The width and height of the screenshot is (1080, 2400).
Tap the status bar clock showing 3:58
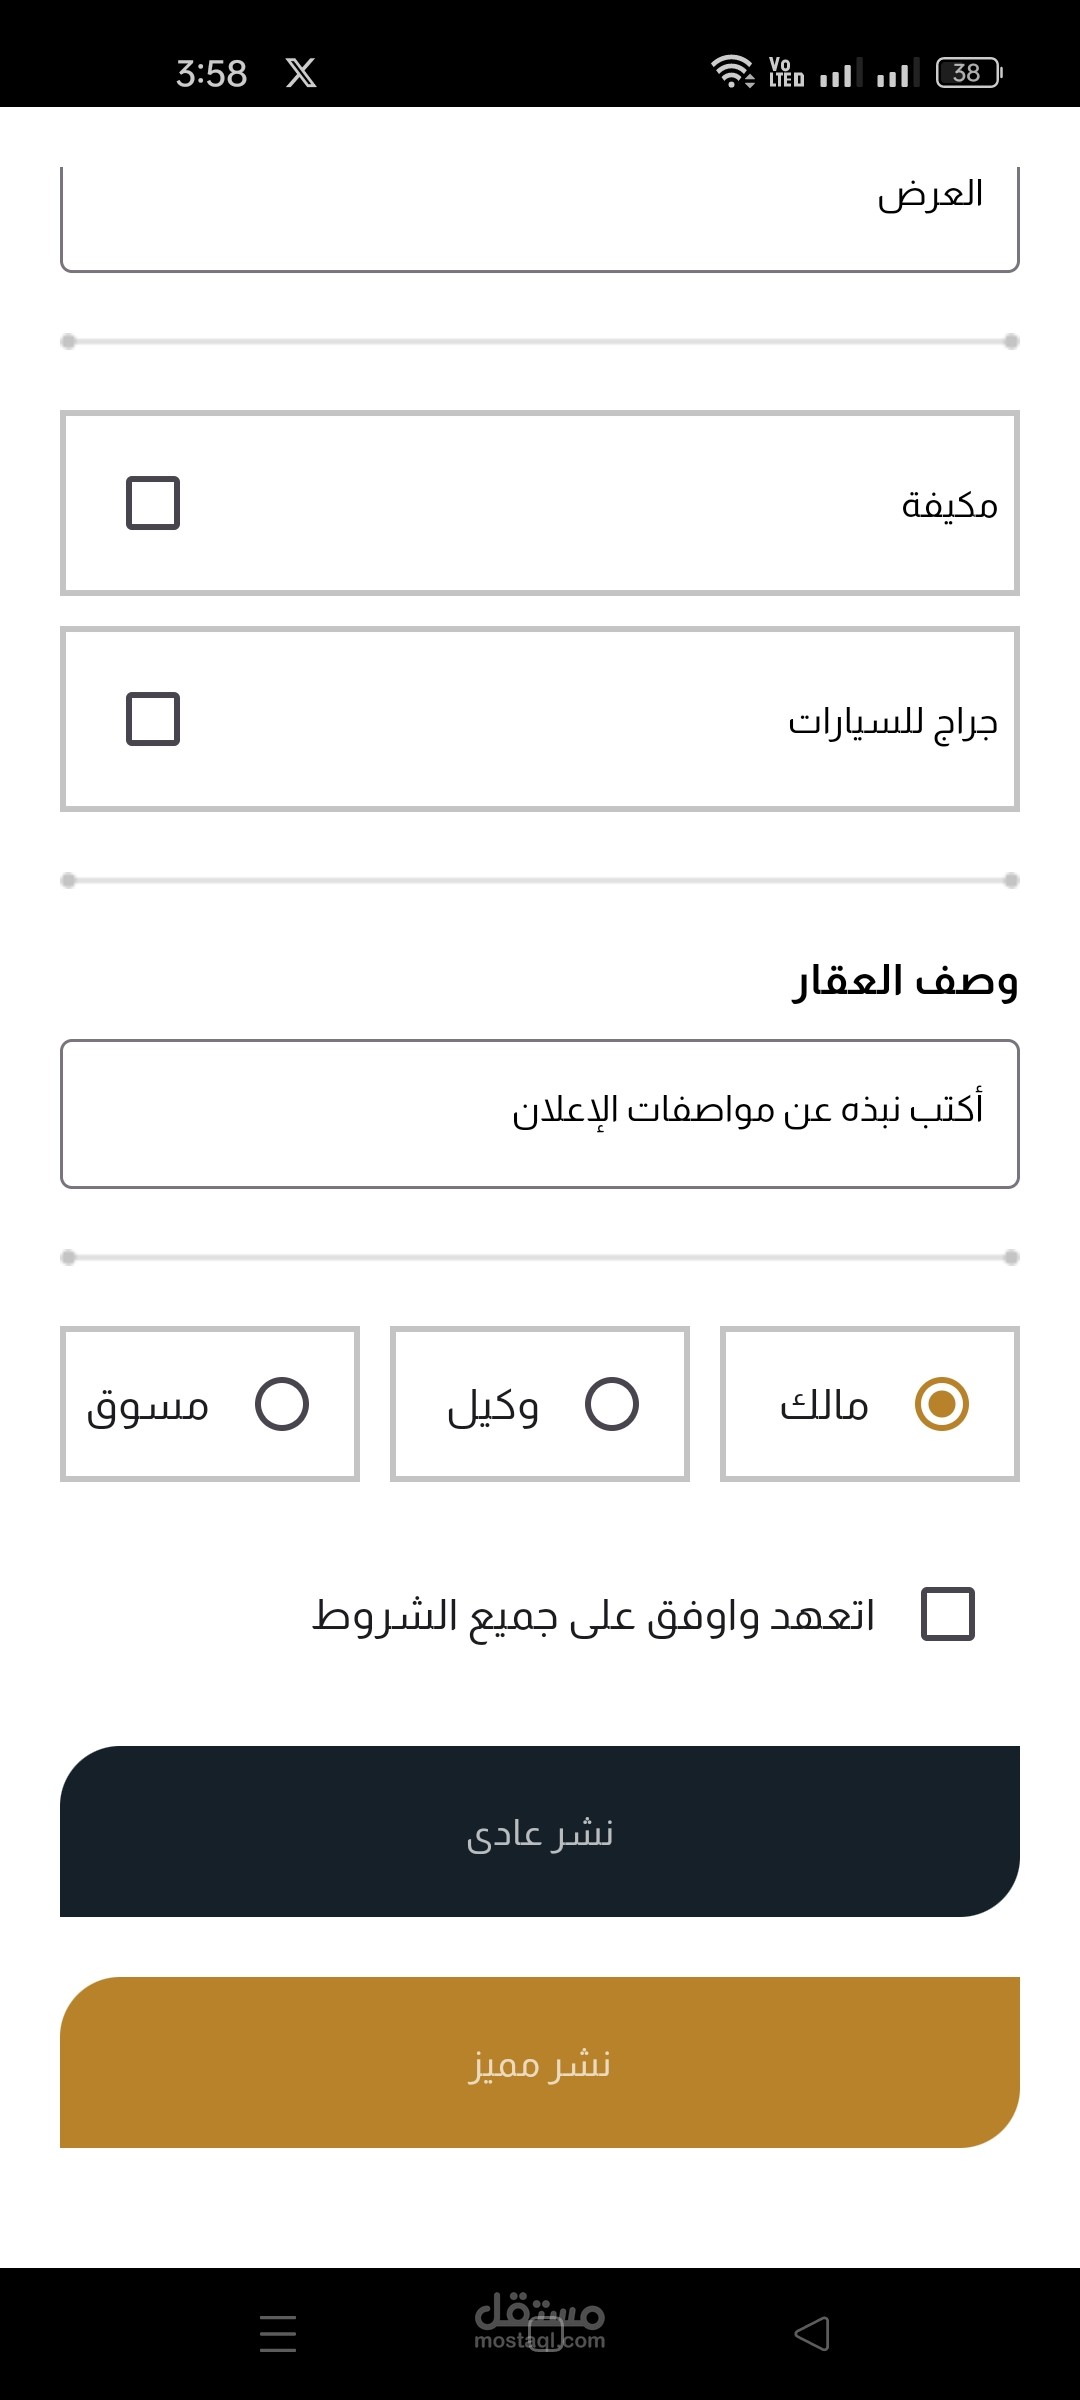[x=211, y=73]
